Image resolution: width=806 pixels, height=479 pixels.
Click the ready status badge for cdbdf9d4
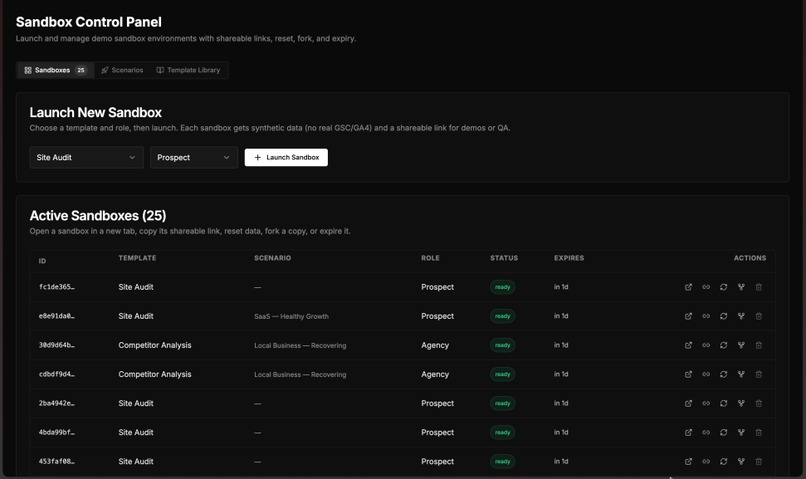(502, 374)
